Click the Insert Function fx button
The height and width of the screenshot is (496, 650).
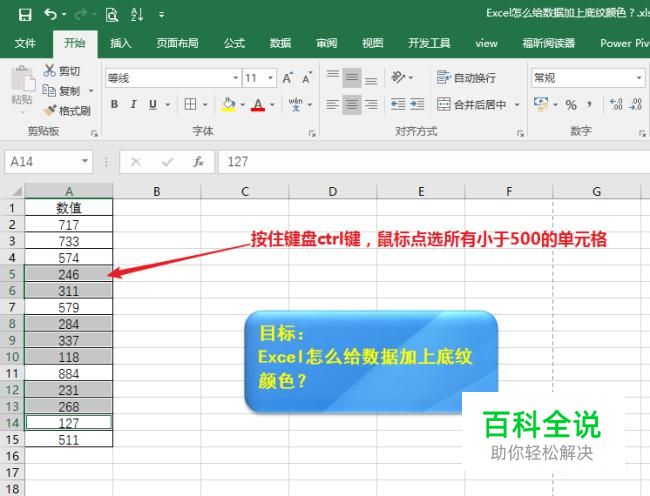[x=198, y=162]
